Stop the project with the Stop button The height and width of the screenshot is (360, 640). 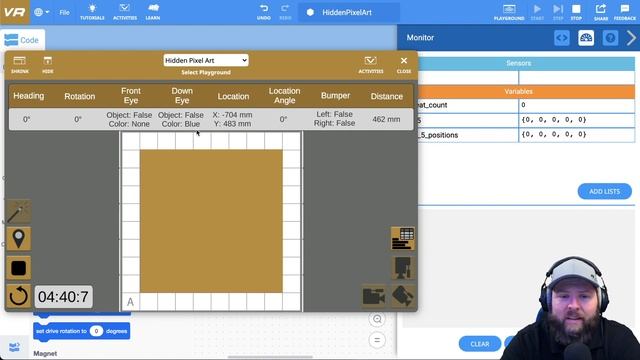[576, 12]
